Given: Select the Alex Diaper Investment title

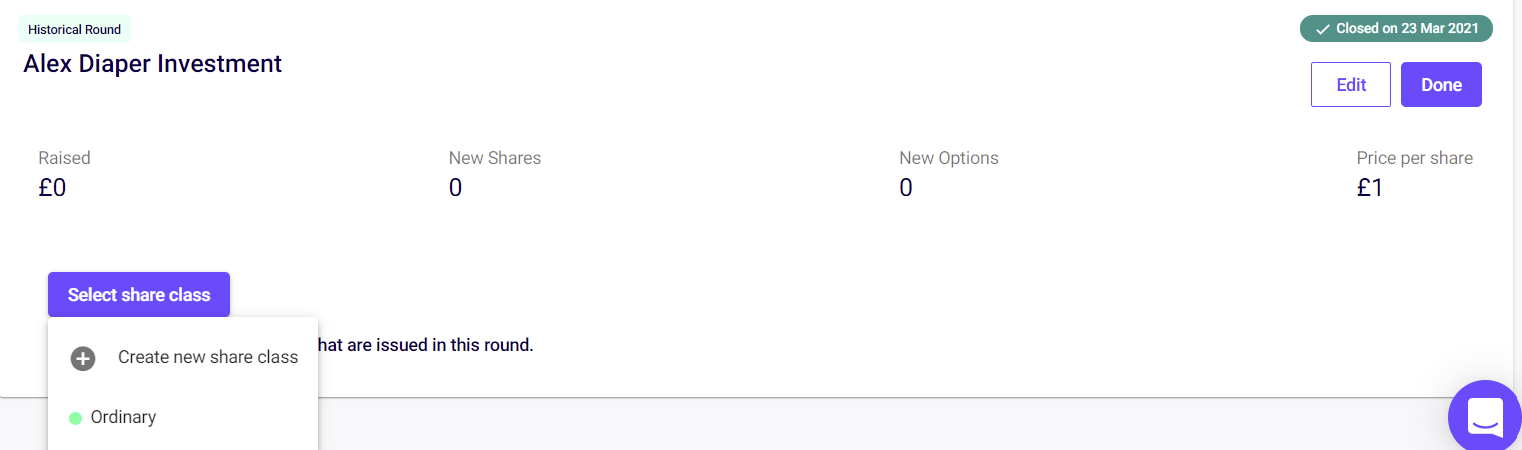Looking at the screenshot, I should [x=153, y=64].
